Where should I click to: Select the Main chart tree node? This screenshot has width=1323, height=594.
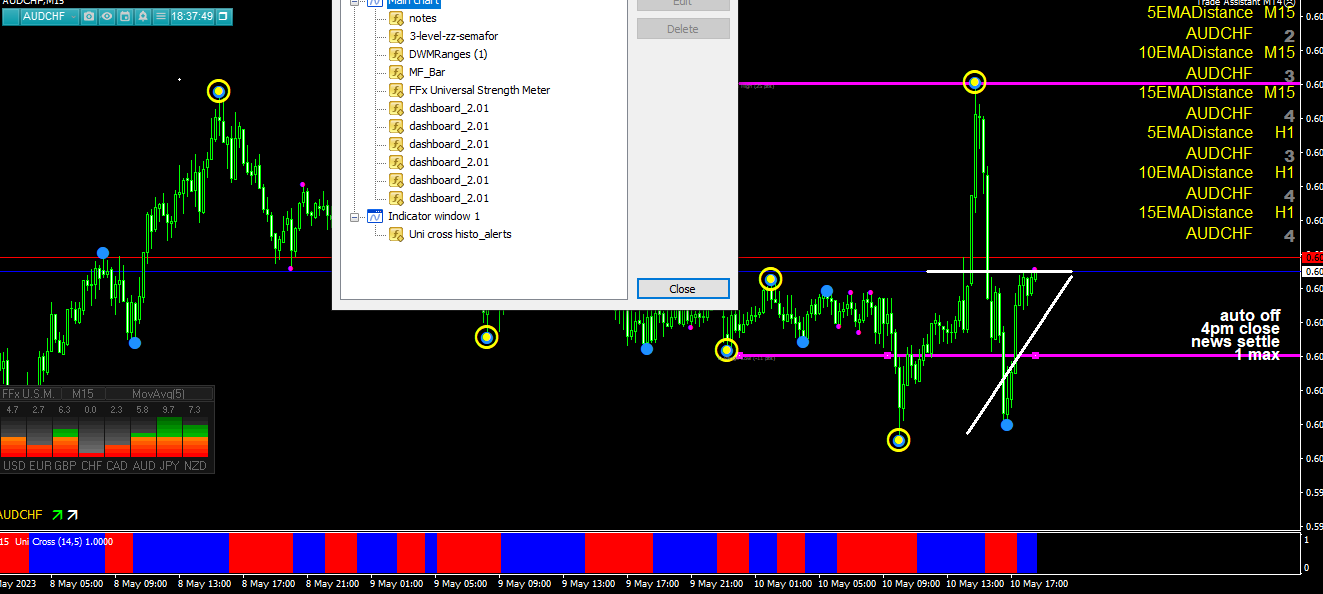413,3
